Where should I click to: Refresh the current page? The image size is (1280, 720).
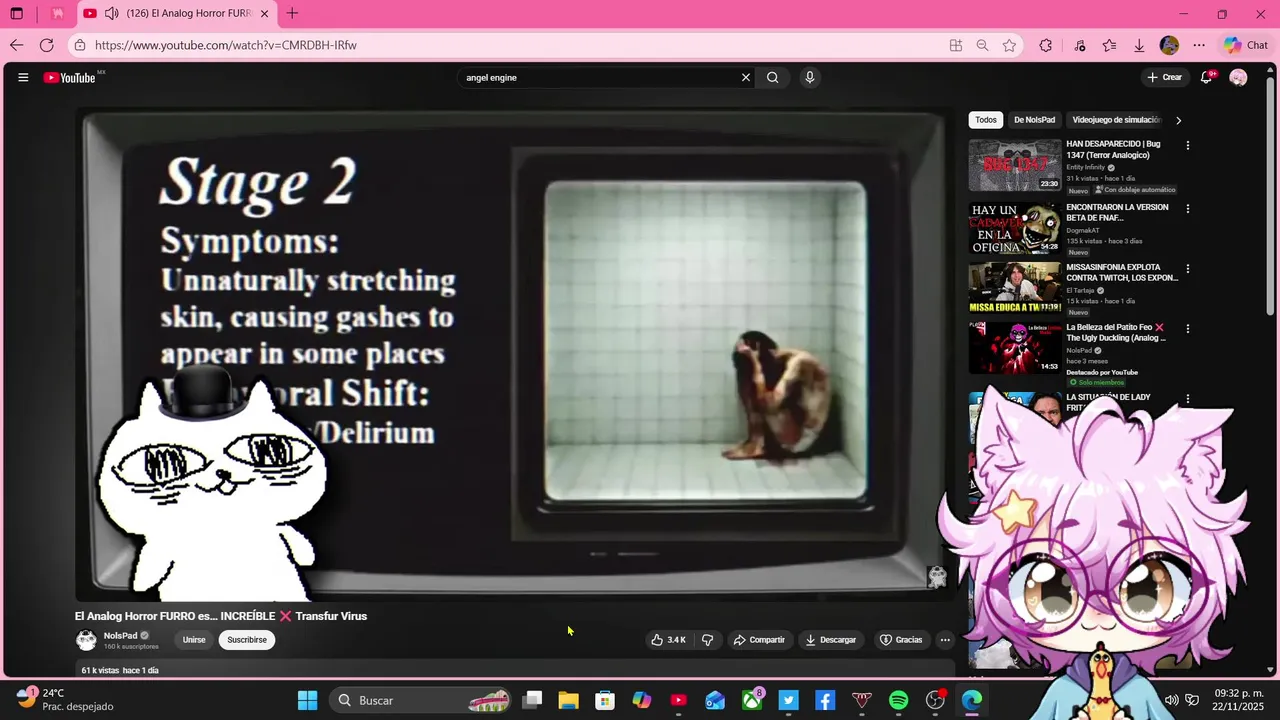pyautogui.click(x=46, y=45)
